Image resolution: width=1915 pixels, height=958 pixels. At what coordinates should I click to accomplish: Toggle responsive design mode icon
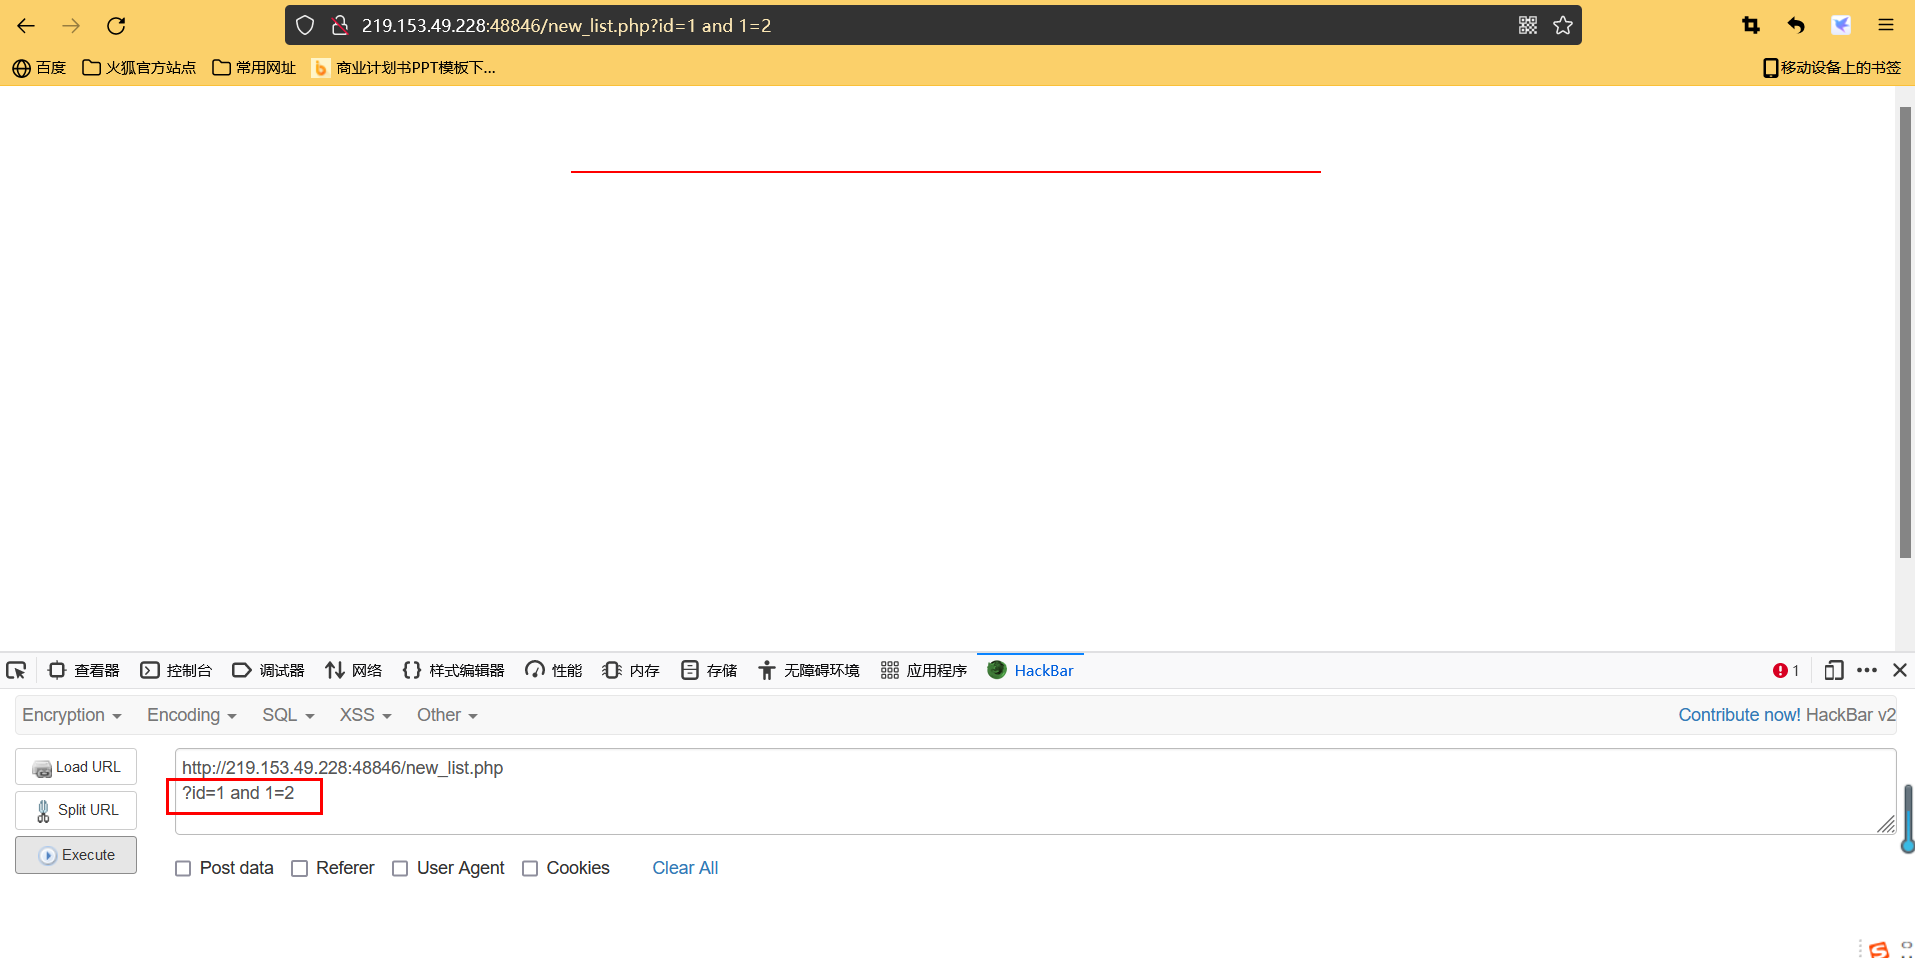point(1833,670)
